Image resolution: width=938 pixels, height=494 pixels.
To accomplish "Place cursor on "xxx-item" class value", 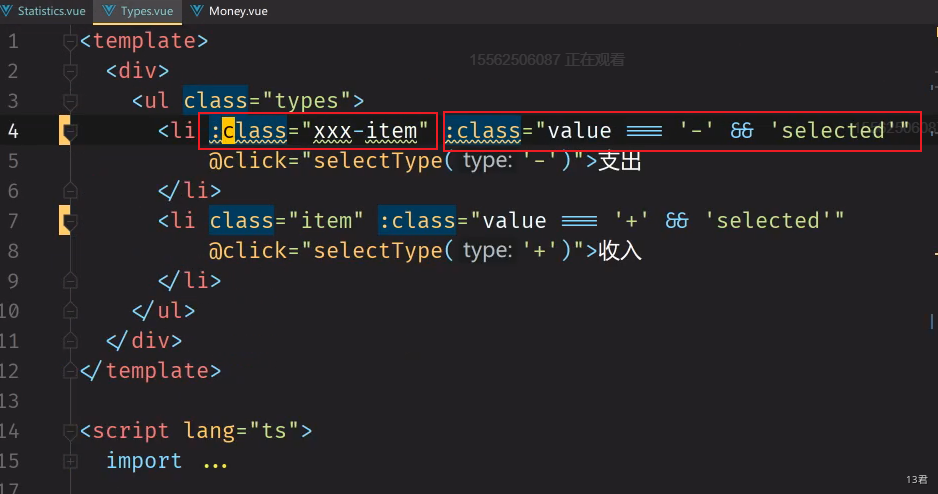I will 365,131.
